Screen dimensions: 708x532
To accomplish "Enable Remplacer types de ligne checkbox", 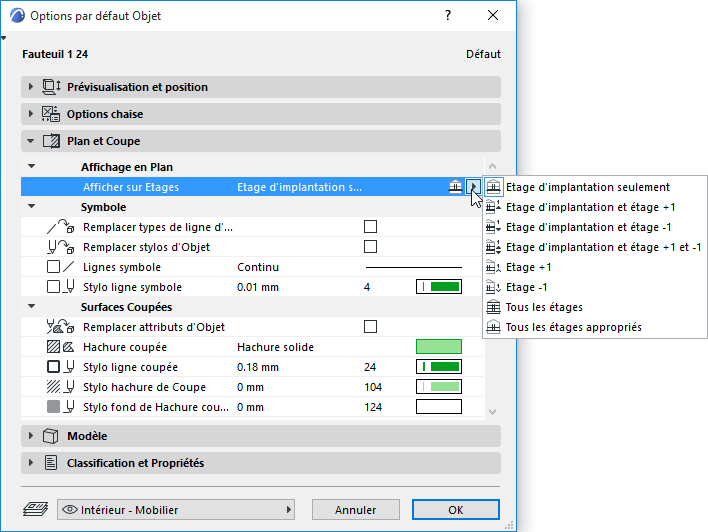I will tap(370, 227).
